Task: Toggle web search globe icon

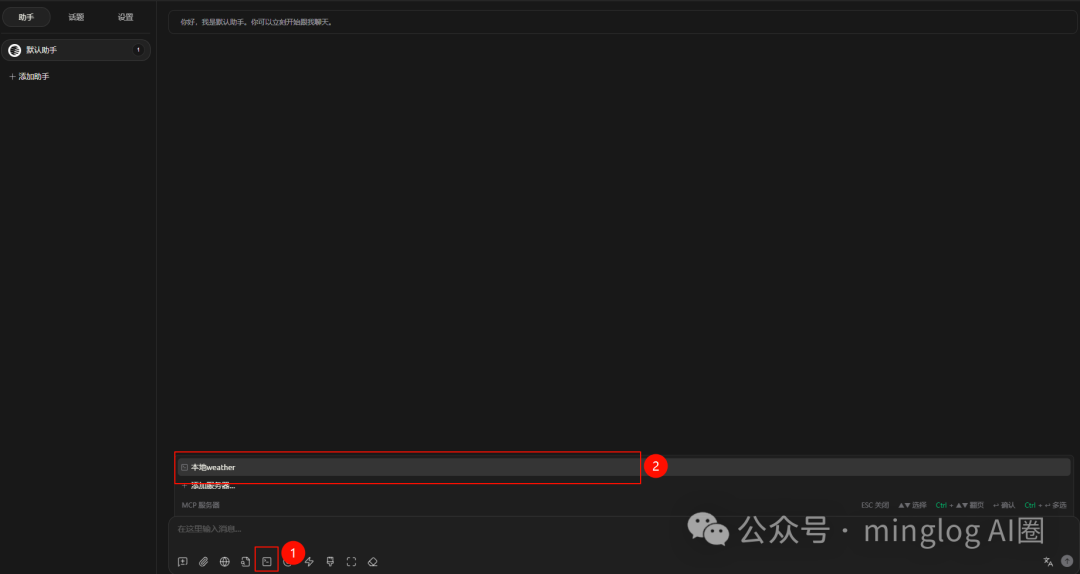Action: 225,562
